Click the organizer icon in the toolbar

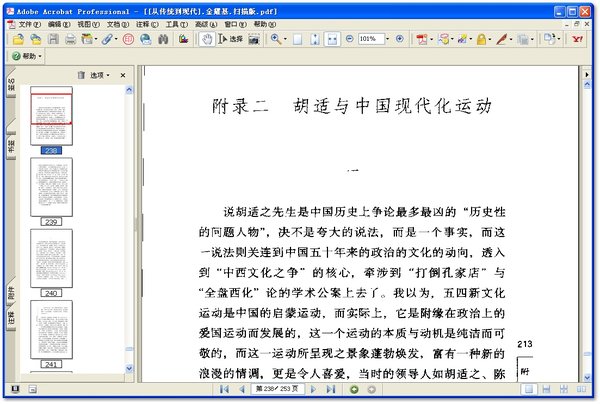(87, 39)
